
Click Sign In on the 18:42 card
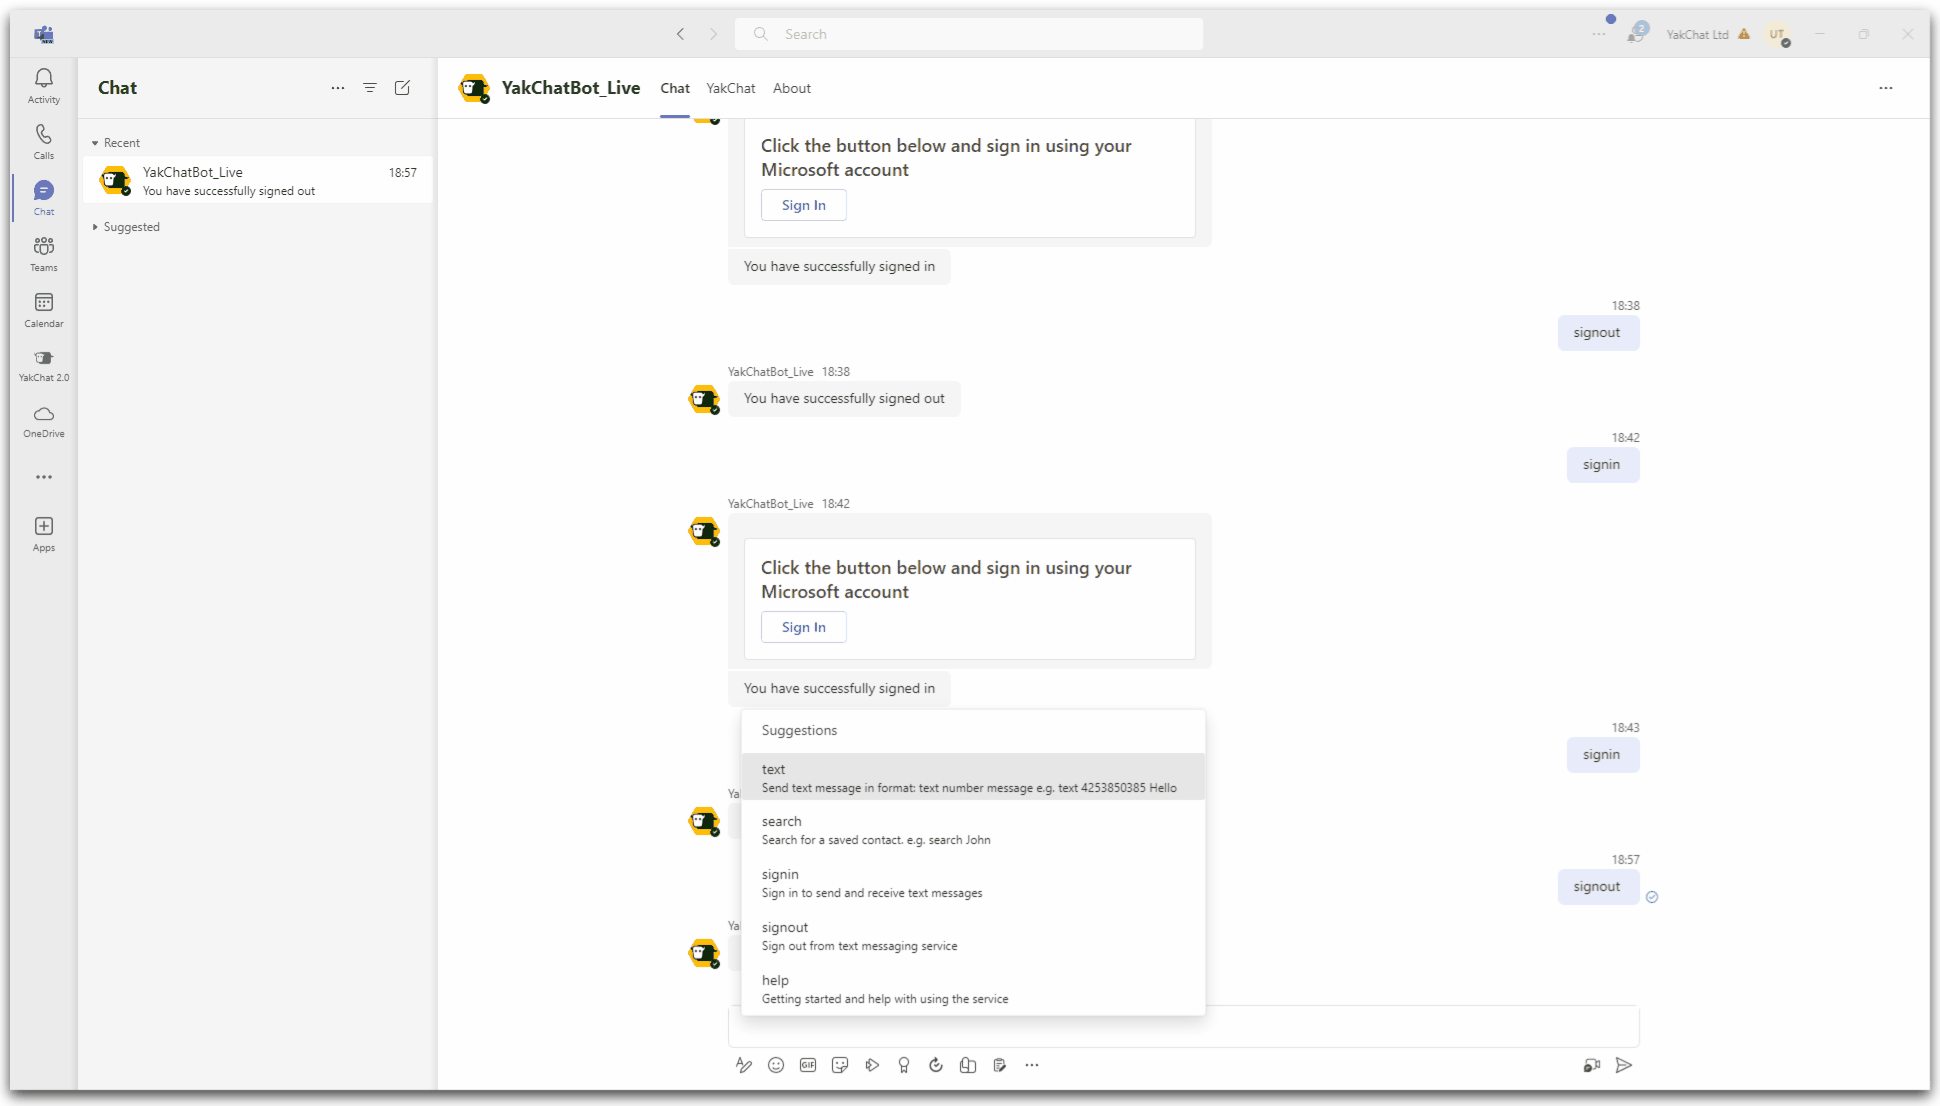[804, 627]
